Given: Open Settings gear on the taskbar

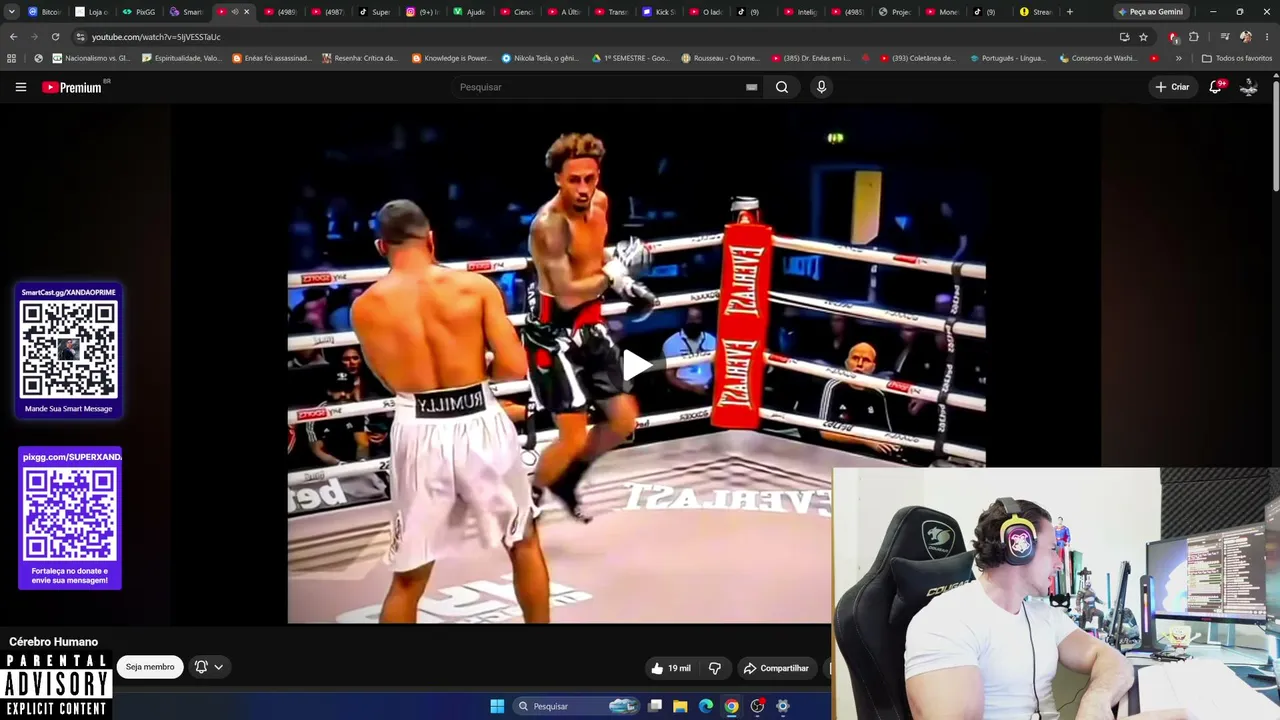Looking at the screenshot, I should point(783,706).
